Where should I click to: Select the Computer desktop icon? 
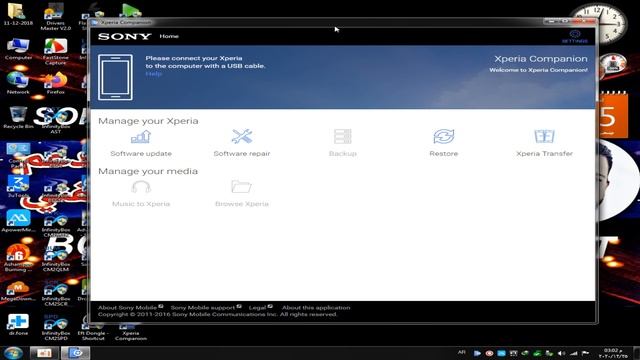[18, 49]
